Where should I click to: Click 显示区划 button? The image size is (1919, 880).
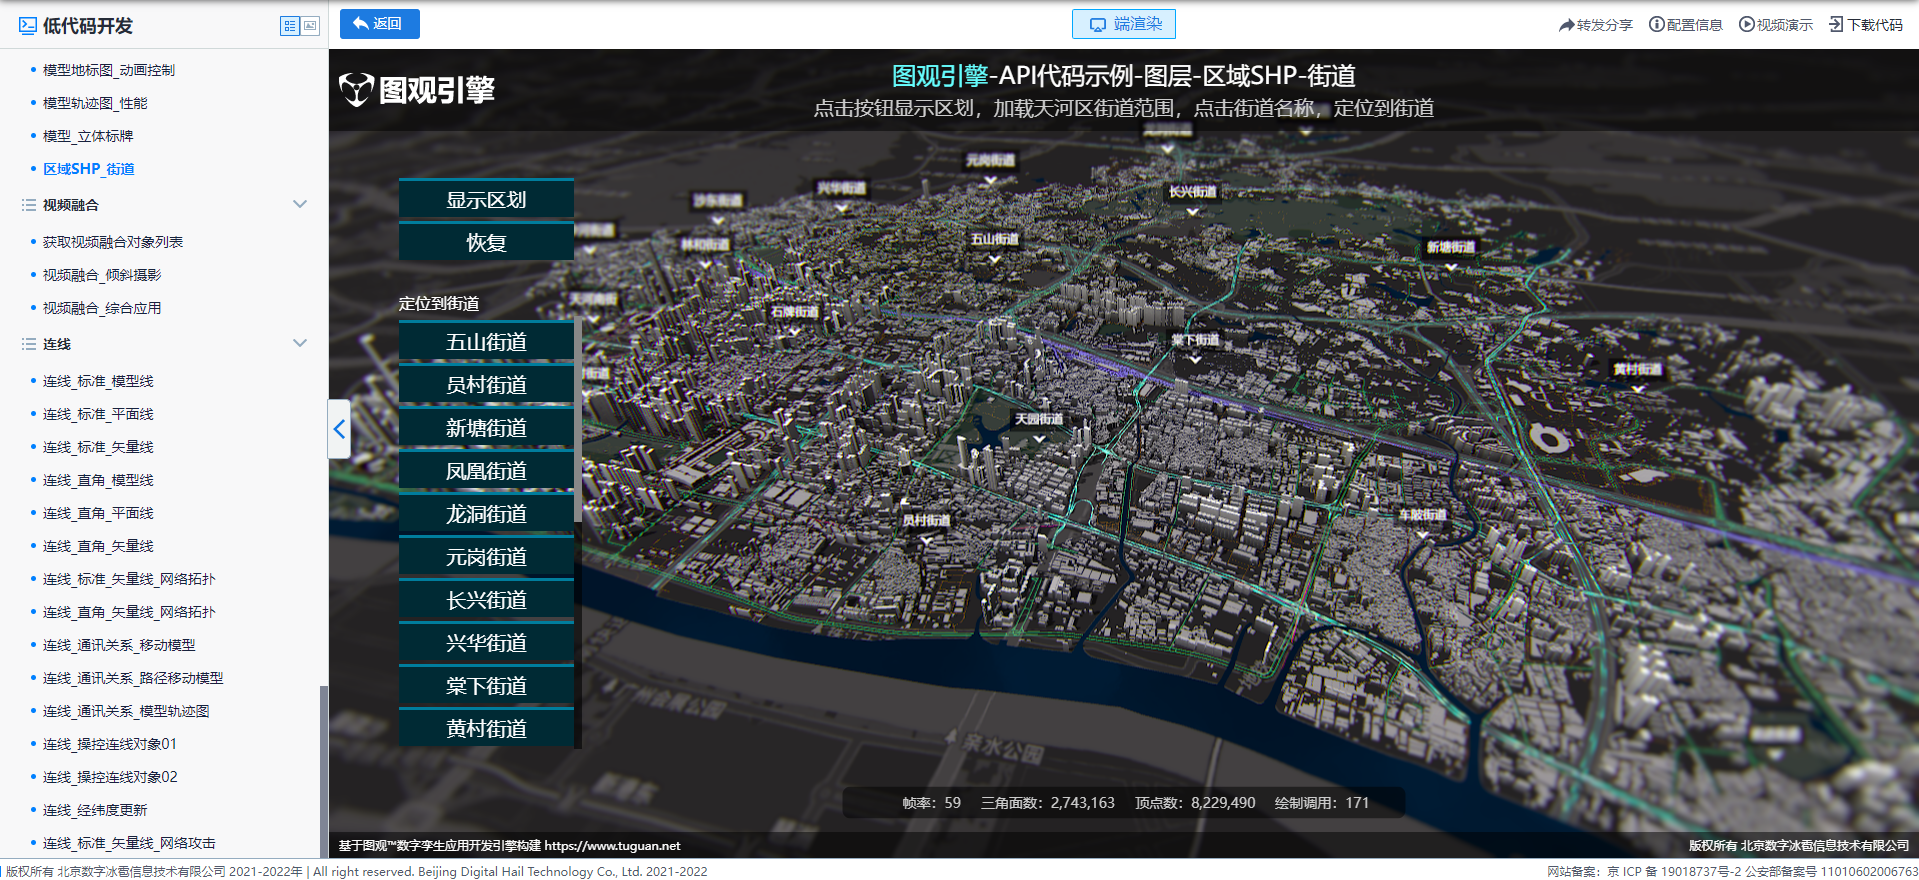tap(486, 199)
